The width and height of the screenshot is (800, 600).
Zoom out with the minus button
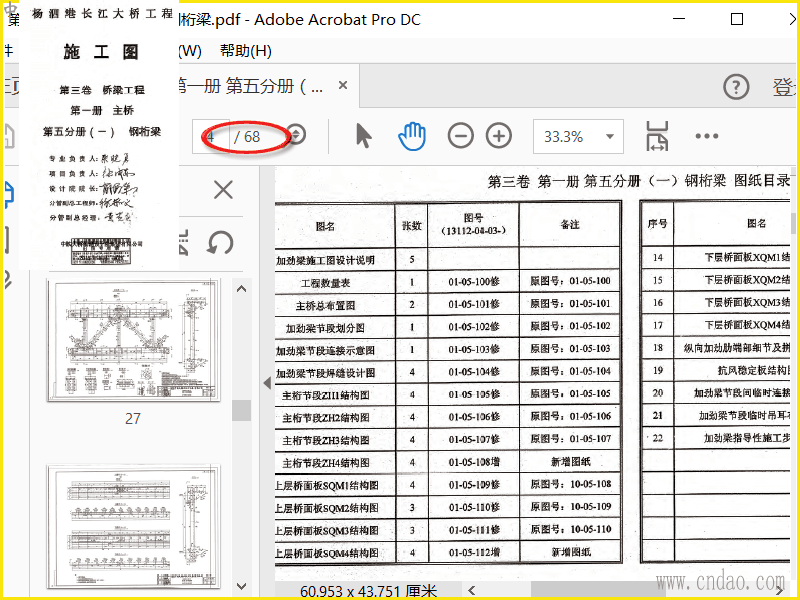[x=460, y=136]
